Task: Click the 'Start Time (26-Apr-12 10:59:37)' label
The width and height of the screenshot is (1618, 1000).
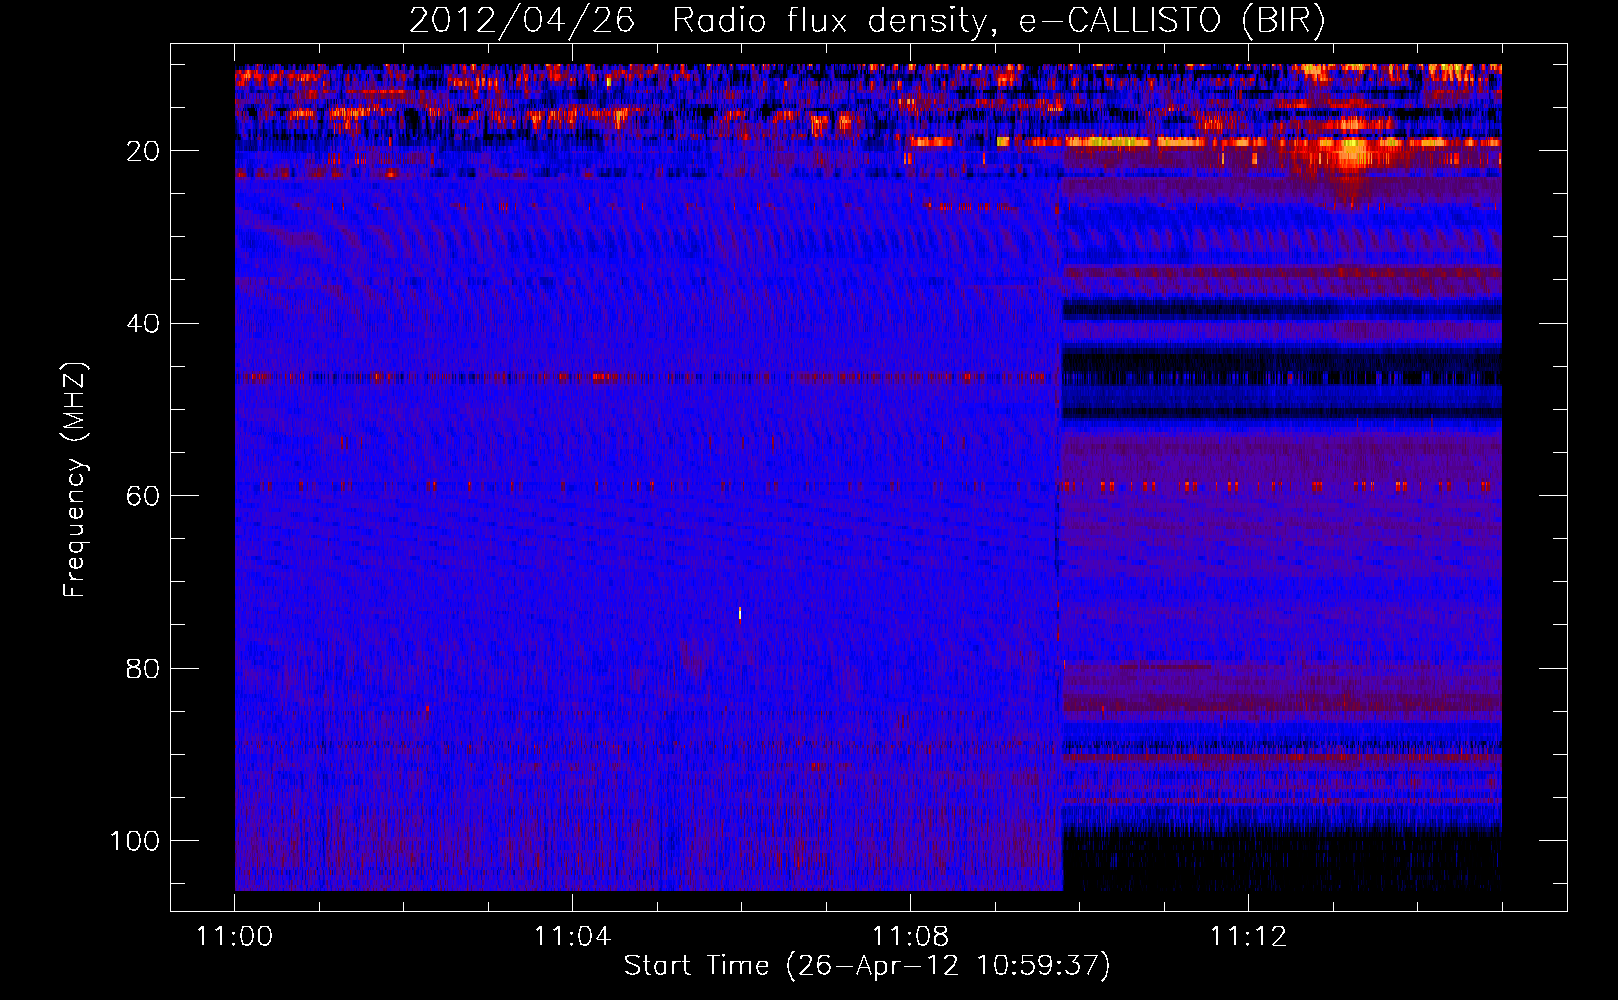Action: 867,966
